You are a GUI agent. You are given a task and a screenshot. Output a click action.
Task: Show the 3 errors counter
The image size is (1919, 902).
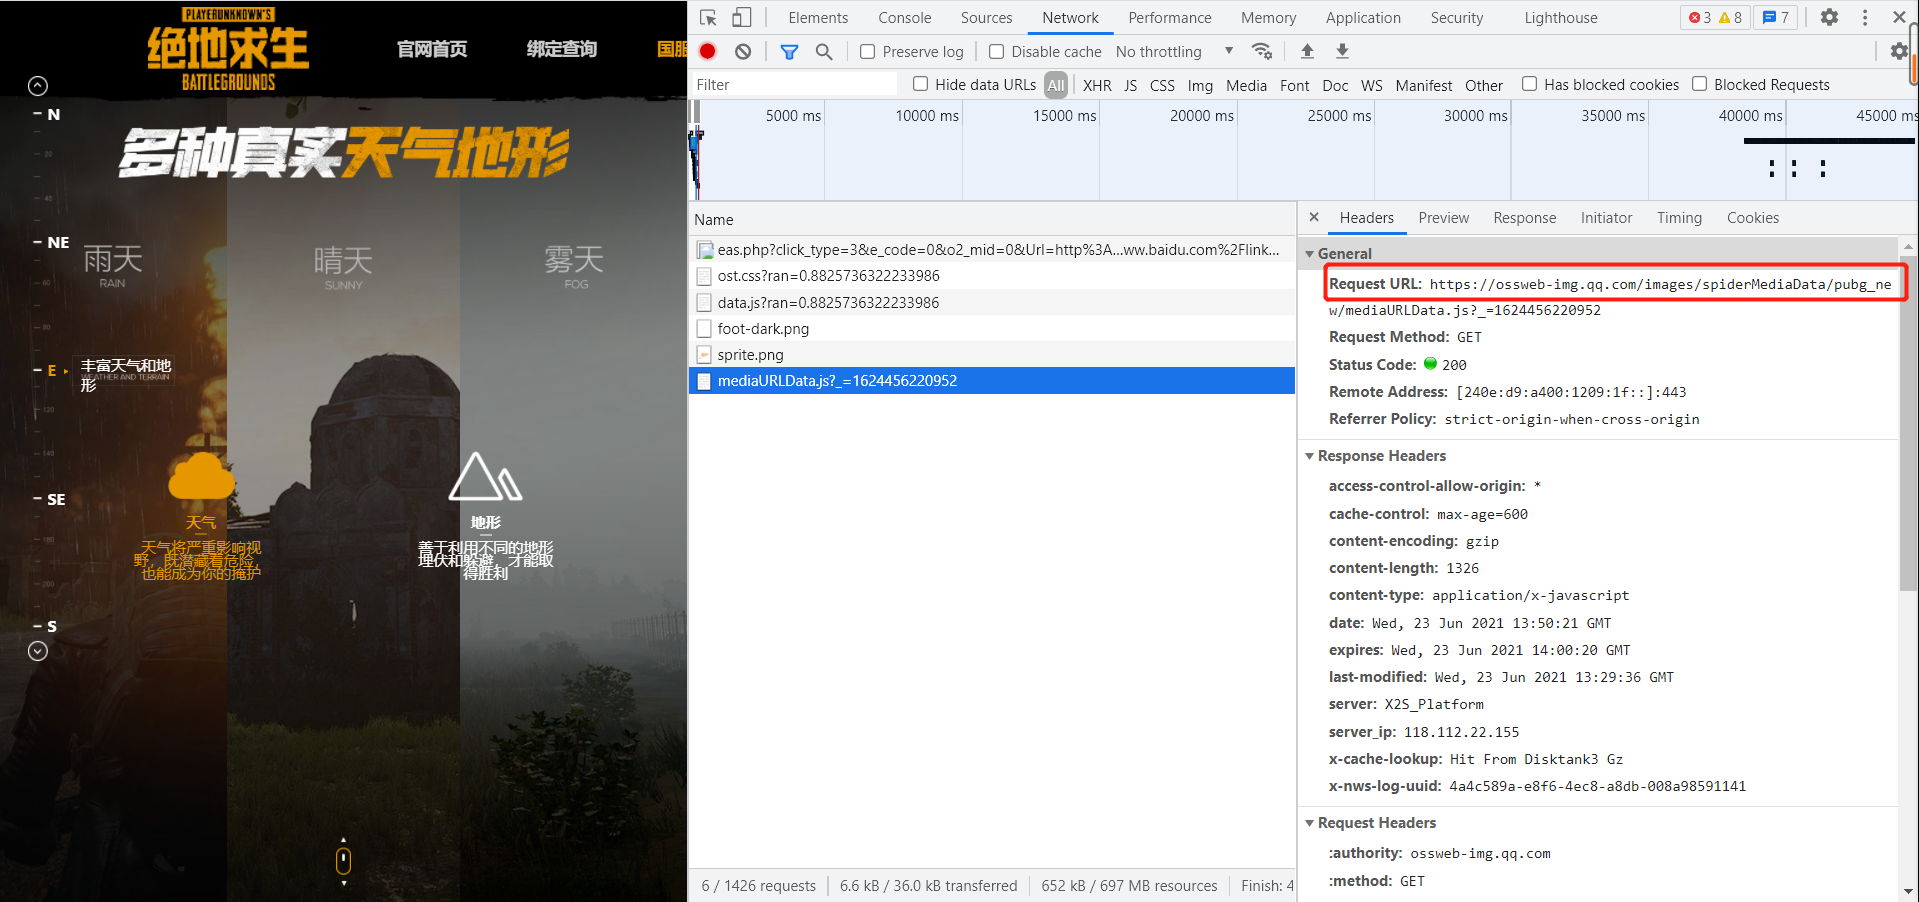pyautogui.click(x=1700, y=18)
